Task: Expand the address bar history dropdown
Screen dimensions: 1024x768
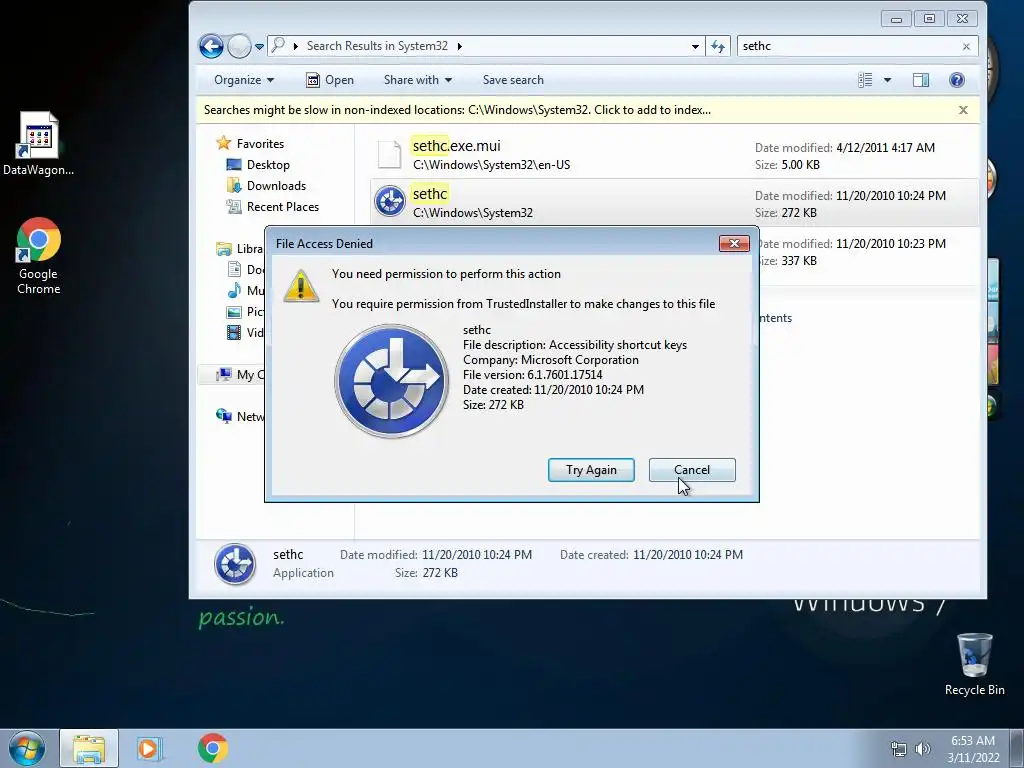Action: pos(695,46)
